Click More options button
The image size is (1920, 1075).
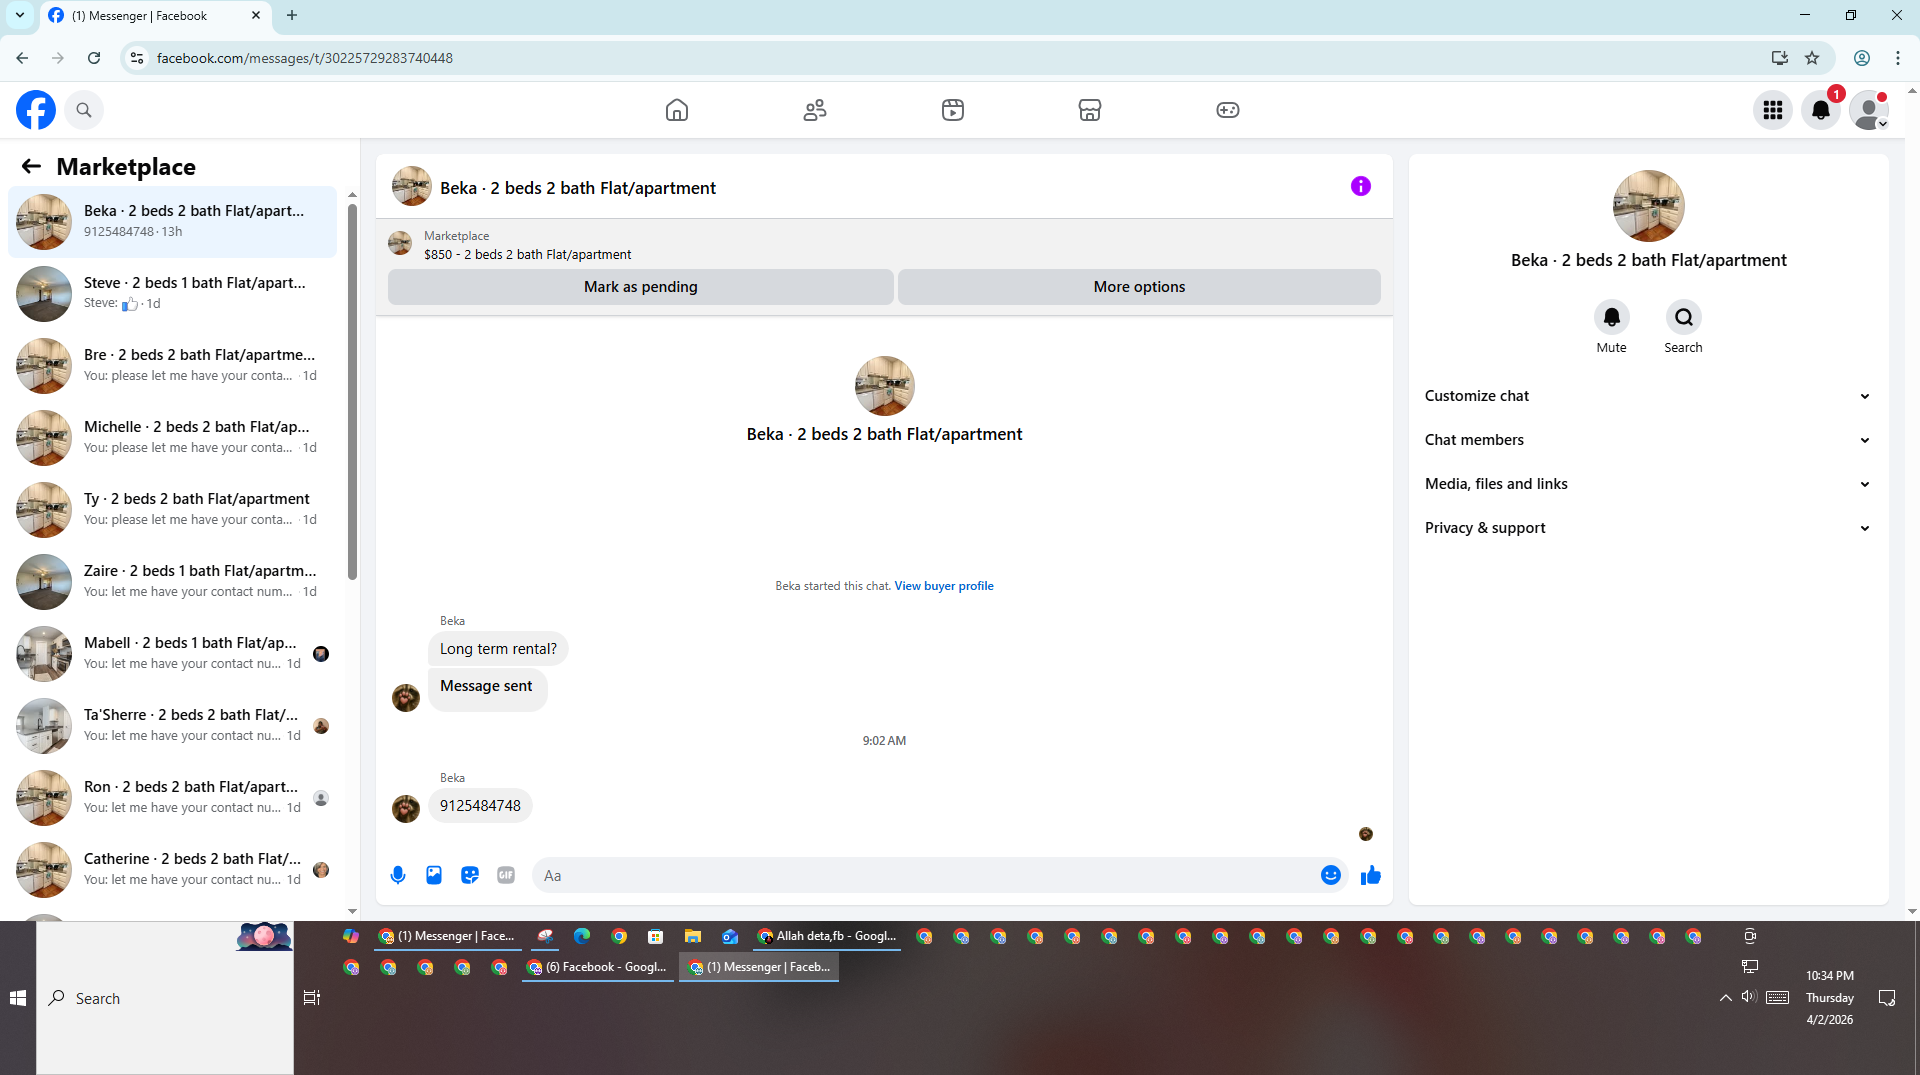point(1139,287)
